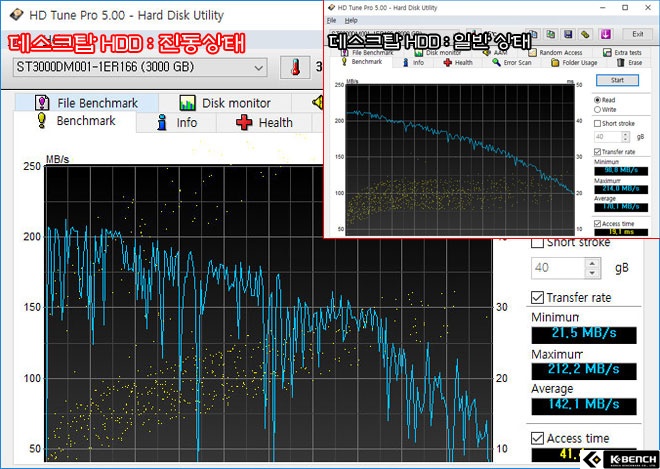Open Health tab in small window

click(x=458, y=63)
